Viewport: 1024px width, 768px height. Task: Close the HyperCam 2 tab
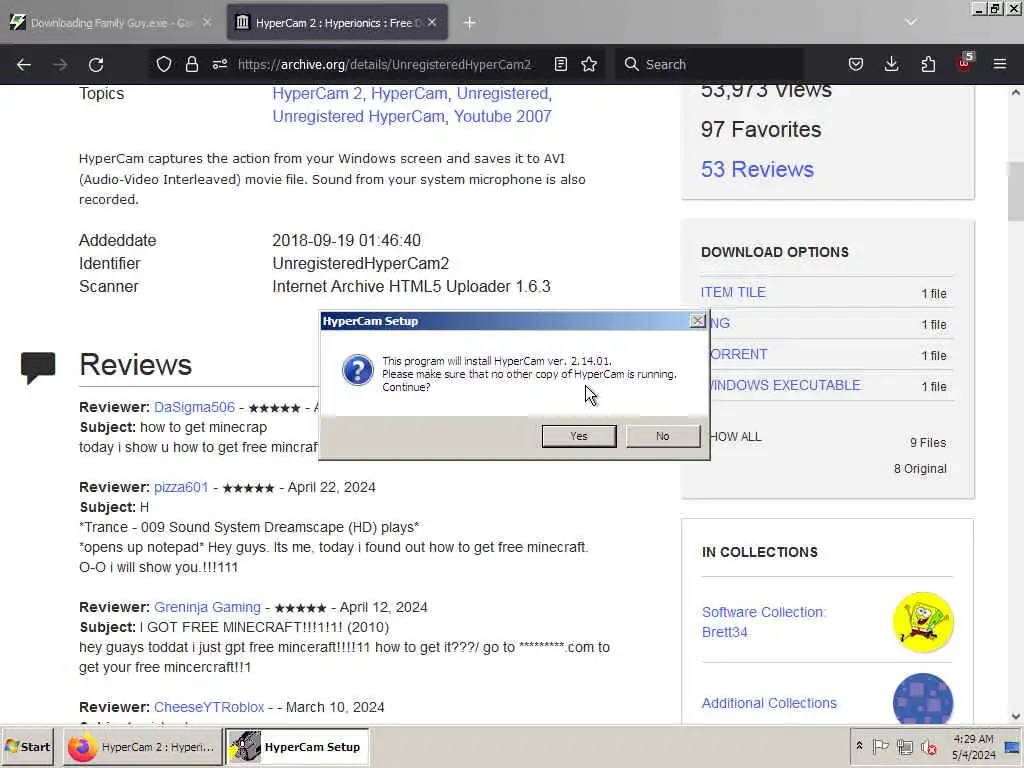[432, 22]
